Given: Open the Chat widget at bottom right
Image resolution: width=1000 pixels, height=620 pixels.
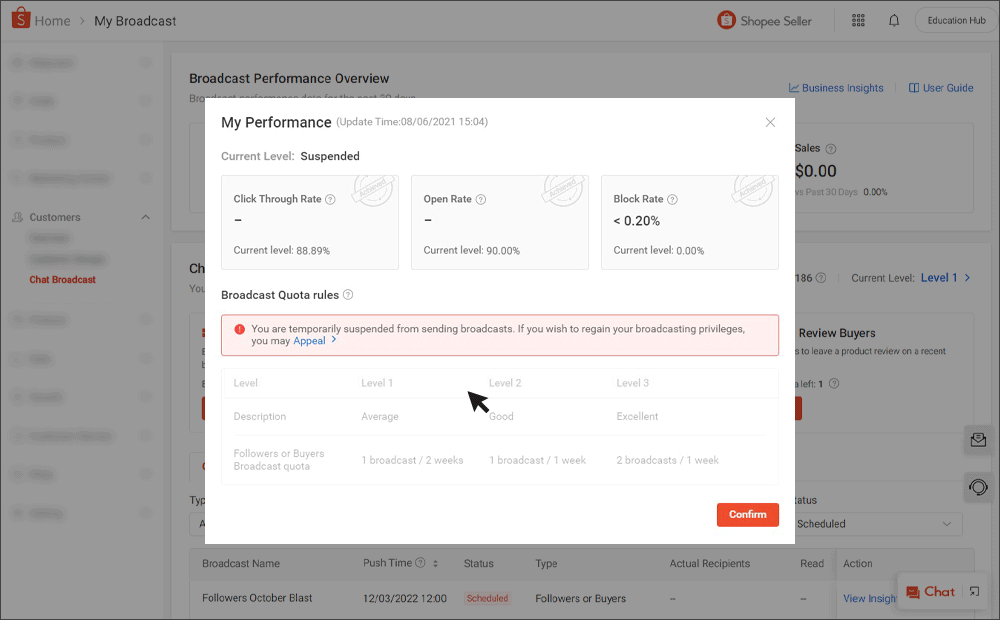Looking at the screenshot, I should (931, 591).
